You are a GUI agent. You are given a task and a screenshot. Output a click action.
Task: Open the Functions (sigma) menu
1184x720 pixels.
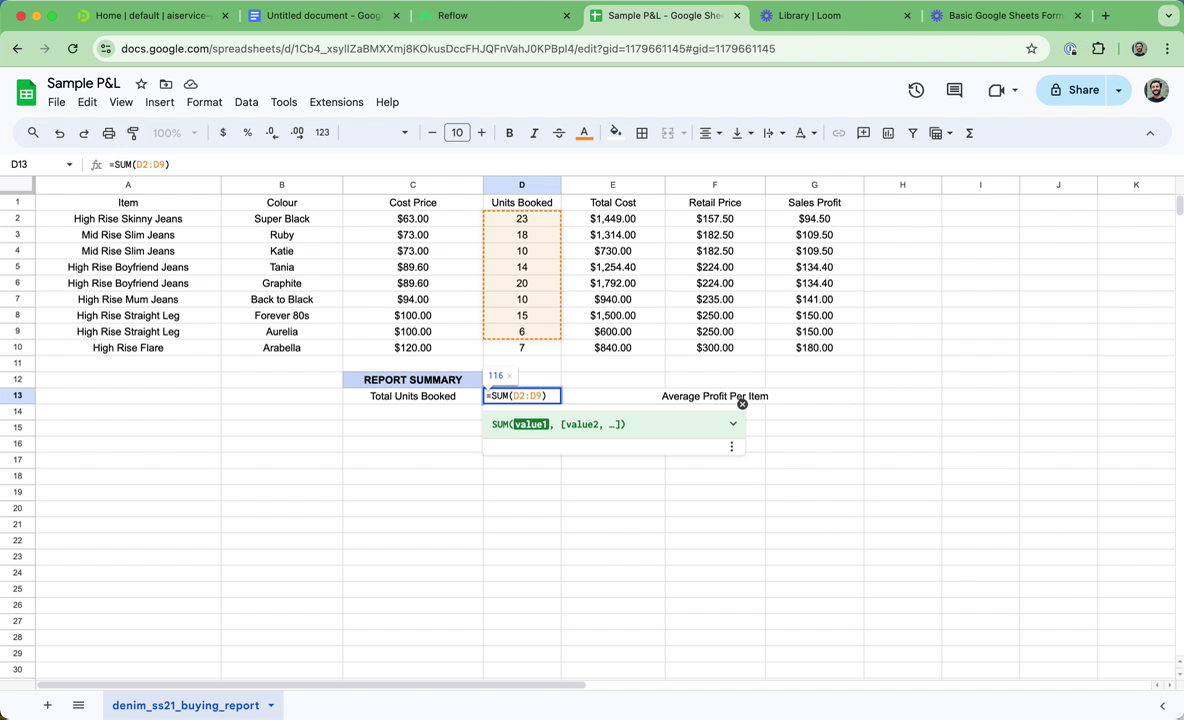pyautogui.click(x=969, y=132)
